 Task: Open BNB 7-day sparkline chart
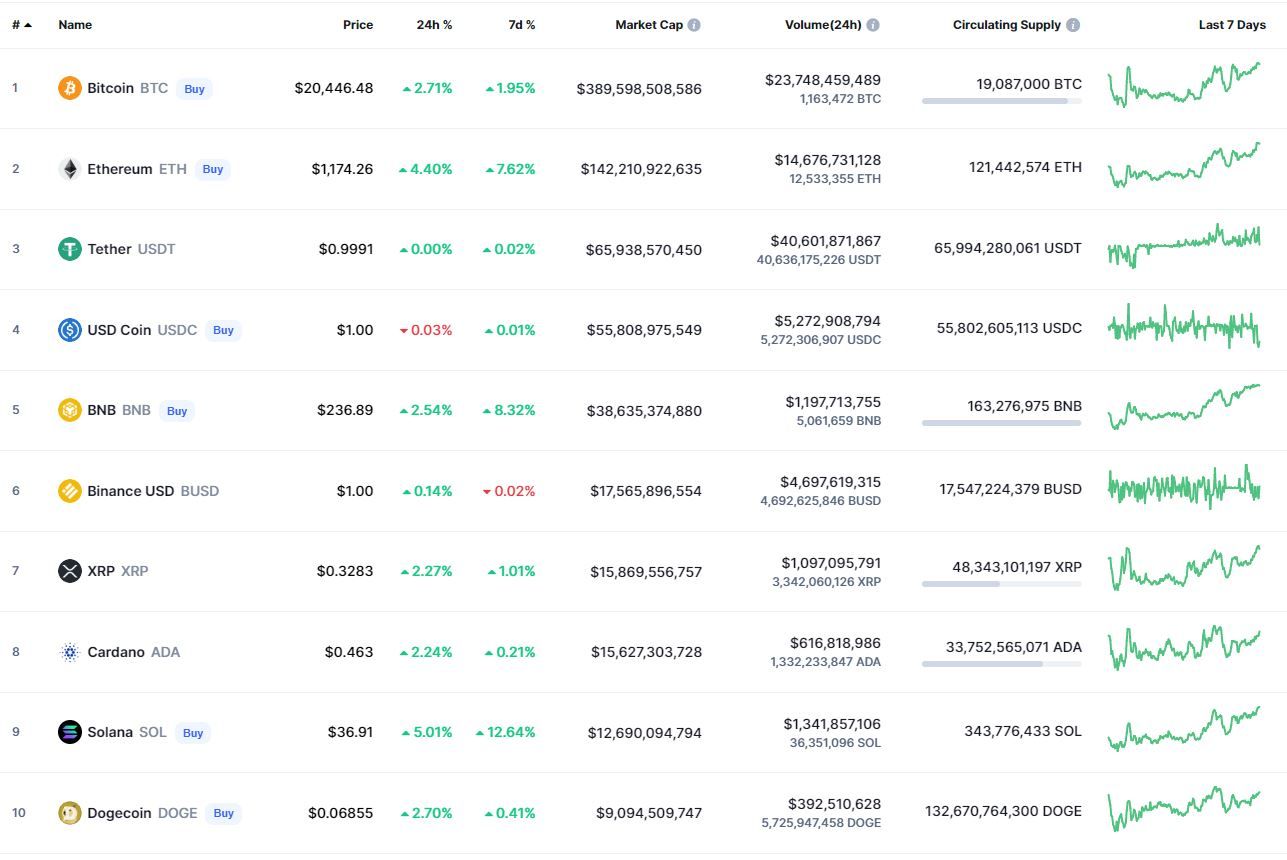click(x=1184, y=407)
